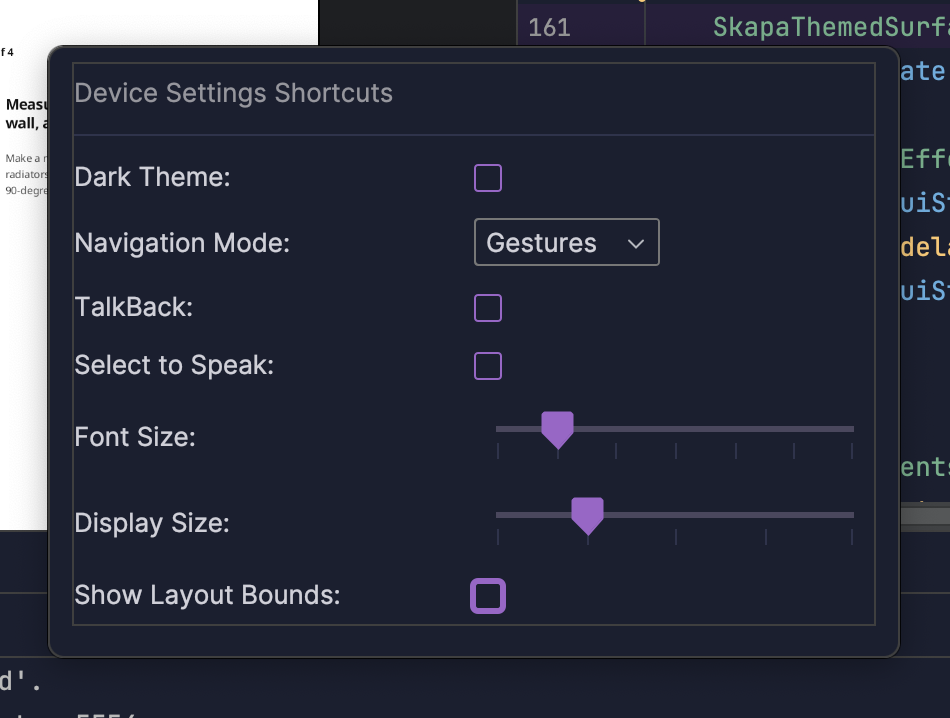Set Font Size to the rightmost tick
This screenshot has height=718, width=950.
(852, 429)
